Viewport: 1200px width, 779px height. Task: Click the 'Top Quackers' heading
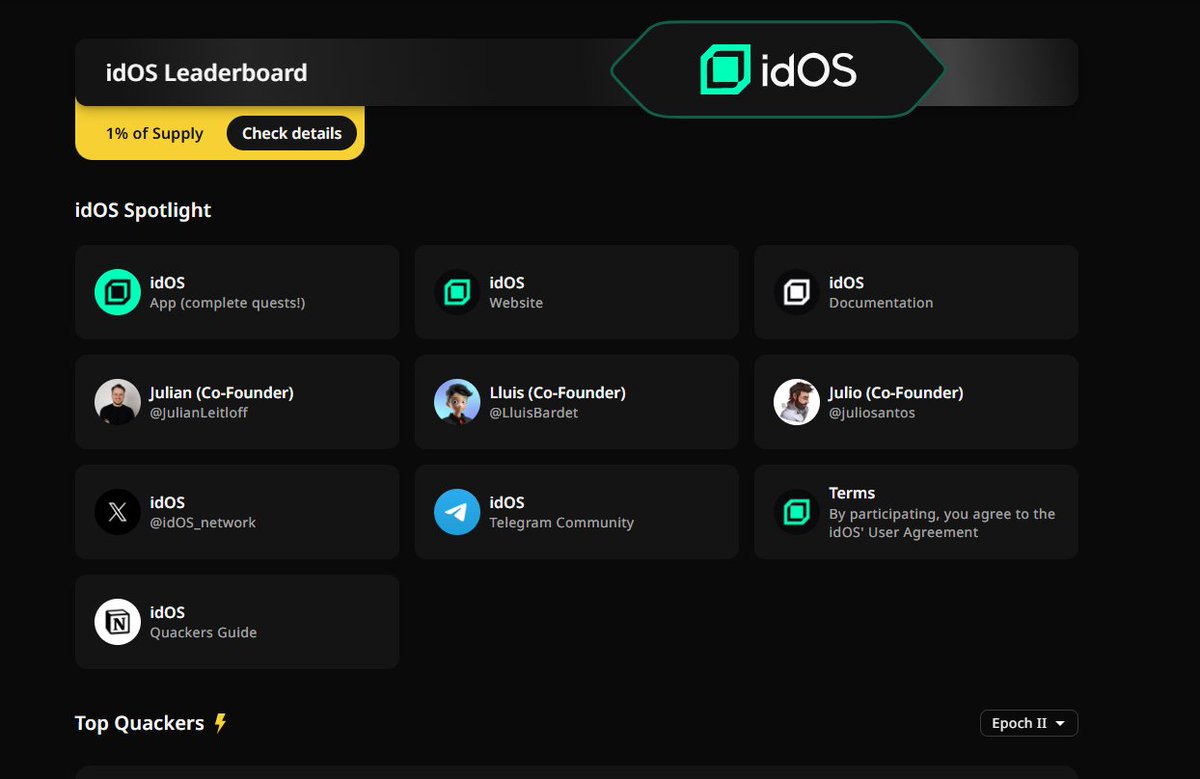139,723
